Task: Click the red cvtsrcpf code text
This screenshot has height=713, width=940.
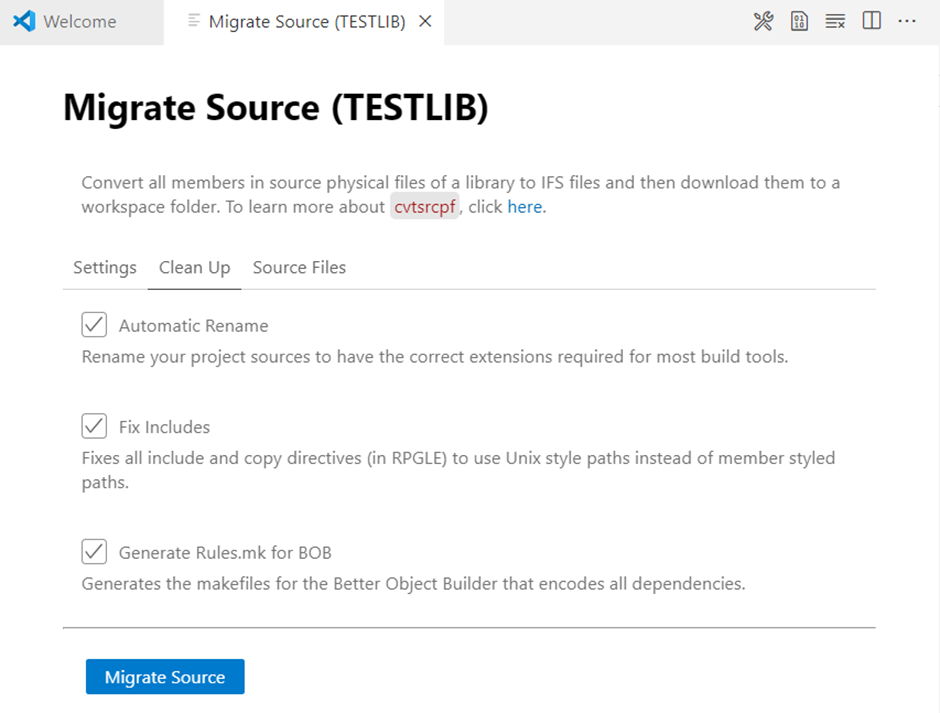Action: coord(424,208)
